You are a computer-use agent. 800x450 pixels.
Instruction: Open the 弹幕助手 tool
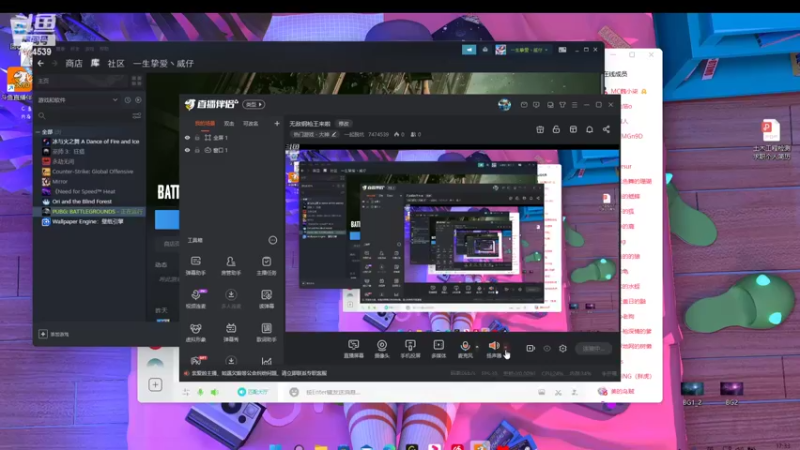coord(196,266)
